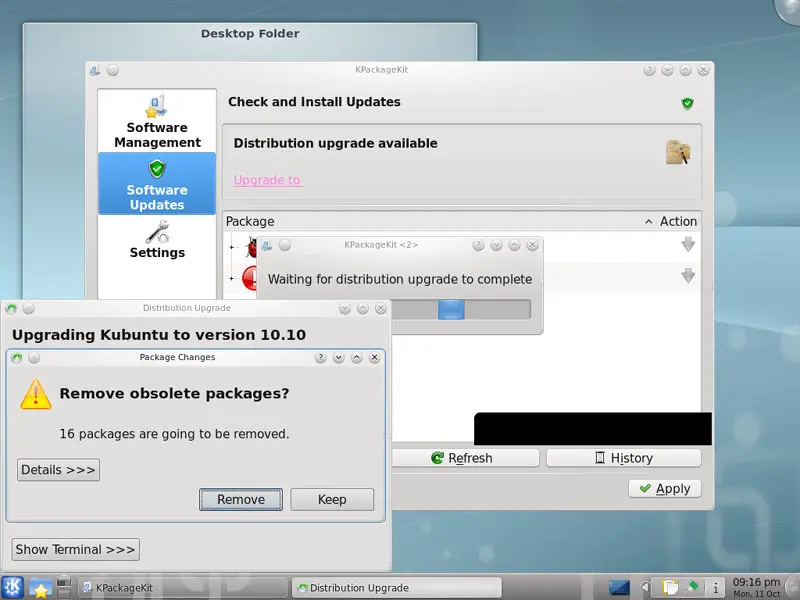Click the Software Management star package icon
The image size is (800, 600).
(156, 106)
